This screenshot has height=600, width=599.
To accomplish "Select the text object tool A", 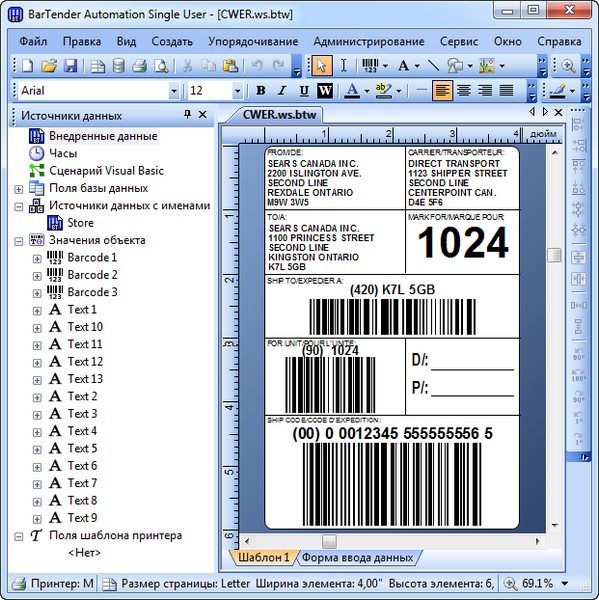I will [403, 66].
